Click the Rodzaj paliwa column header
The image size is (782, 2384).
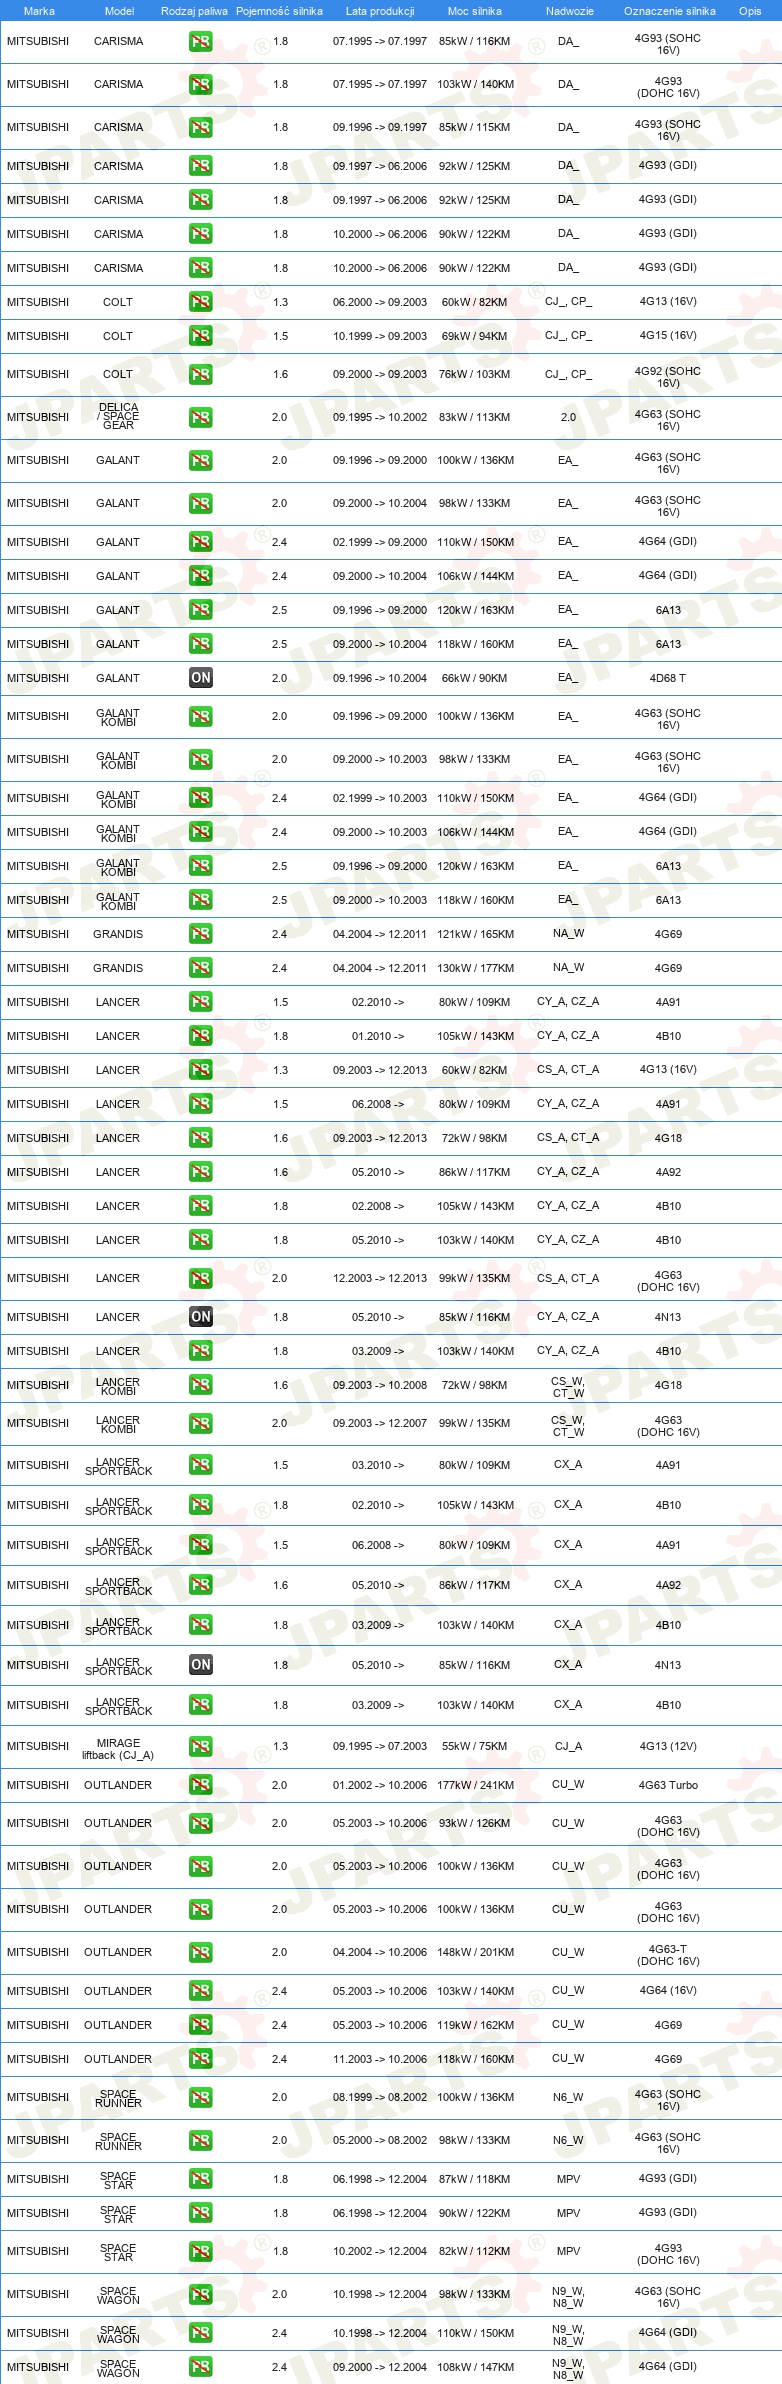[x=194, y=11]
